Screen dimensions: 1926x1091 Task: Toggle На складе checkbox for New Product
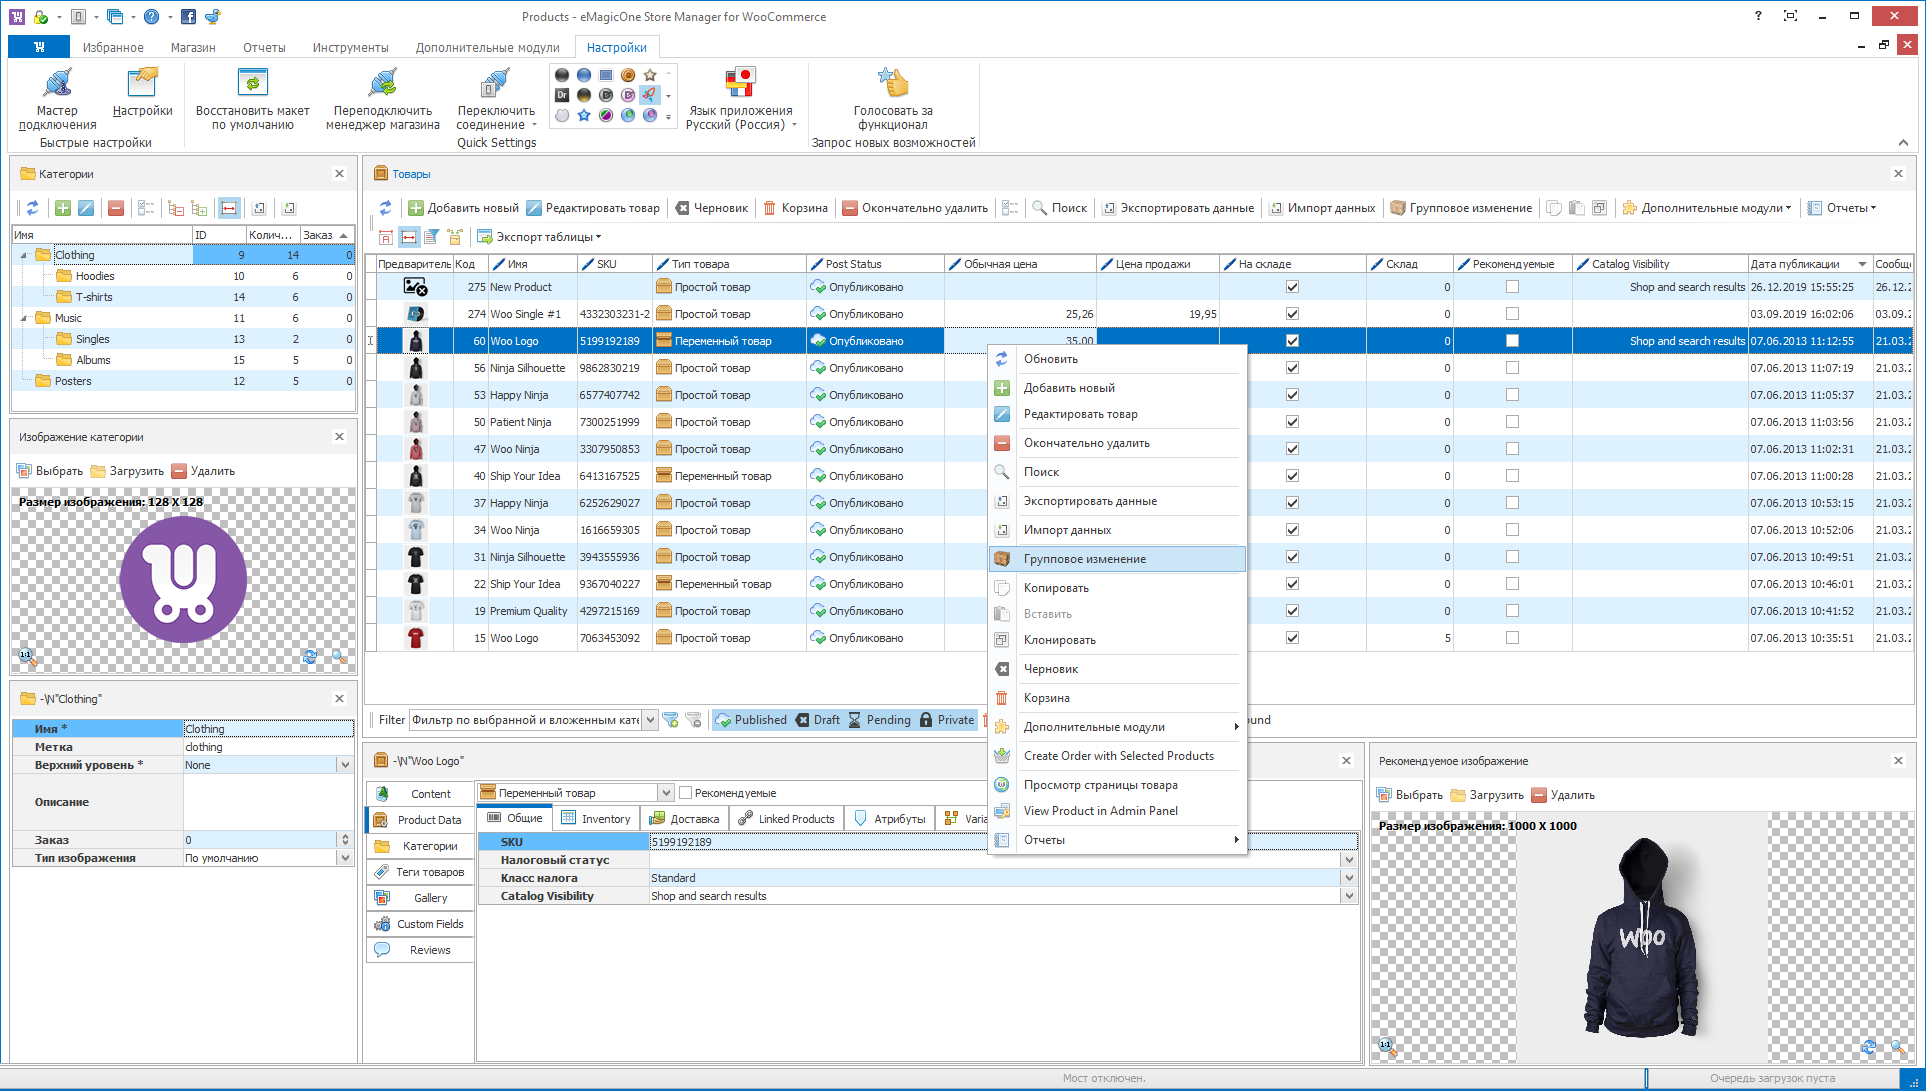1292,287
